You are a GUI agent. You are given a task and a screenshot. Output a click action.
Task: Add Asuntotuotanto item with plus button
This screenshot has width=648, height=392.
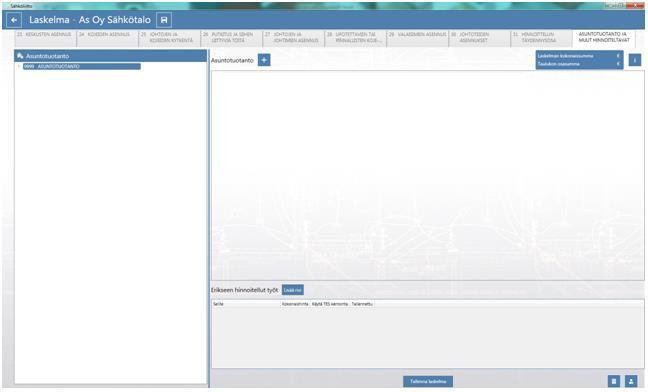click(264, 60)
